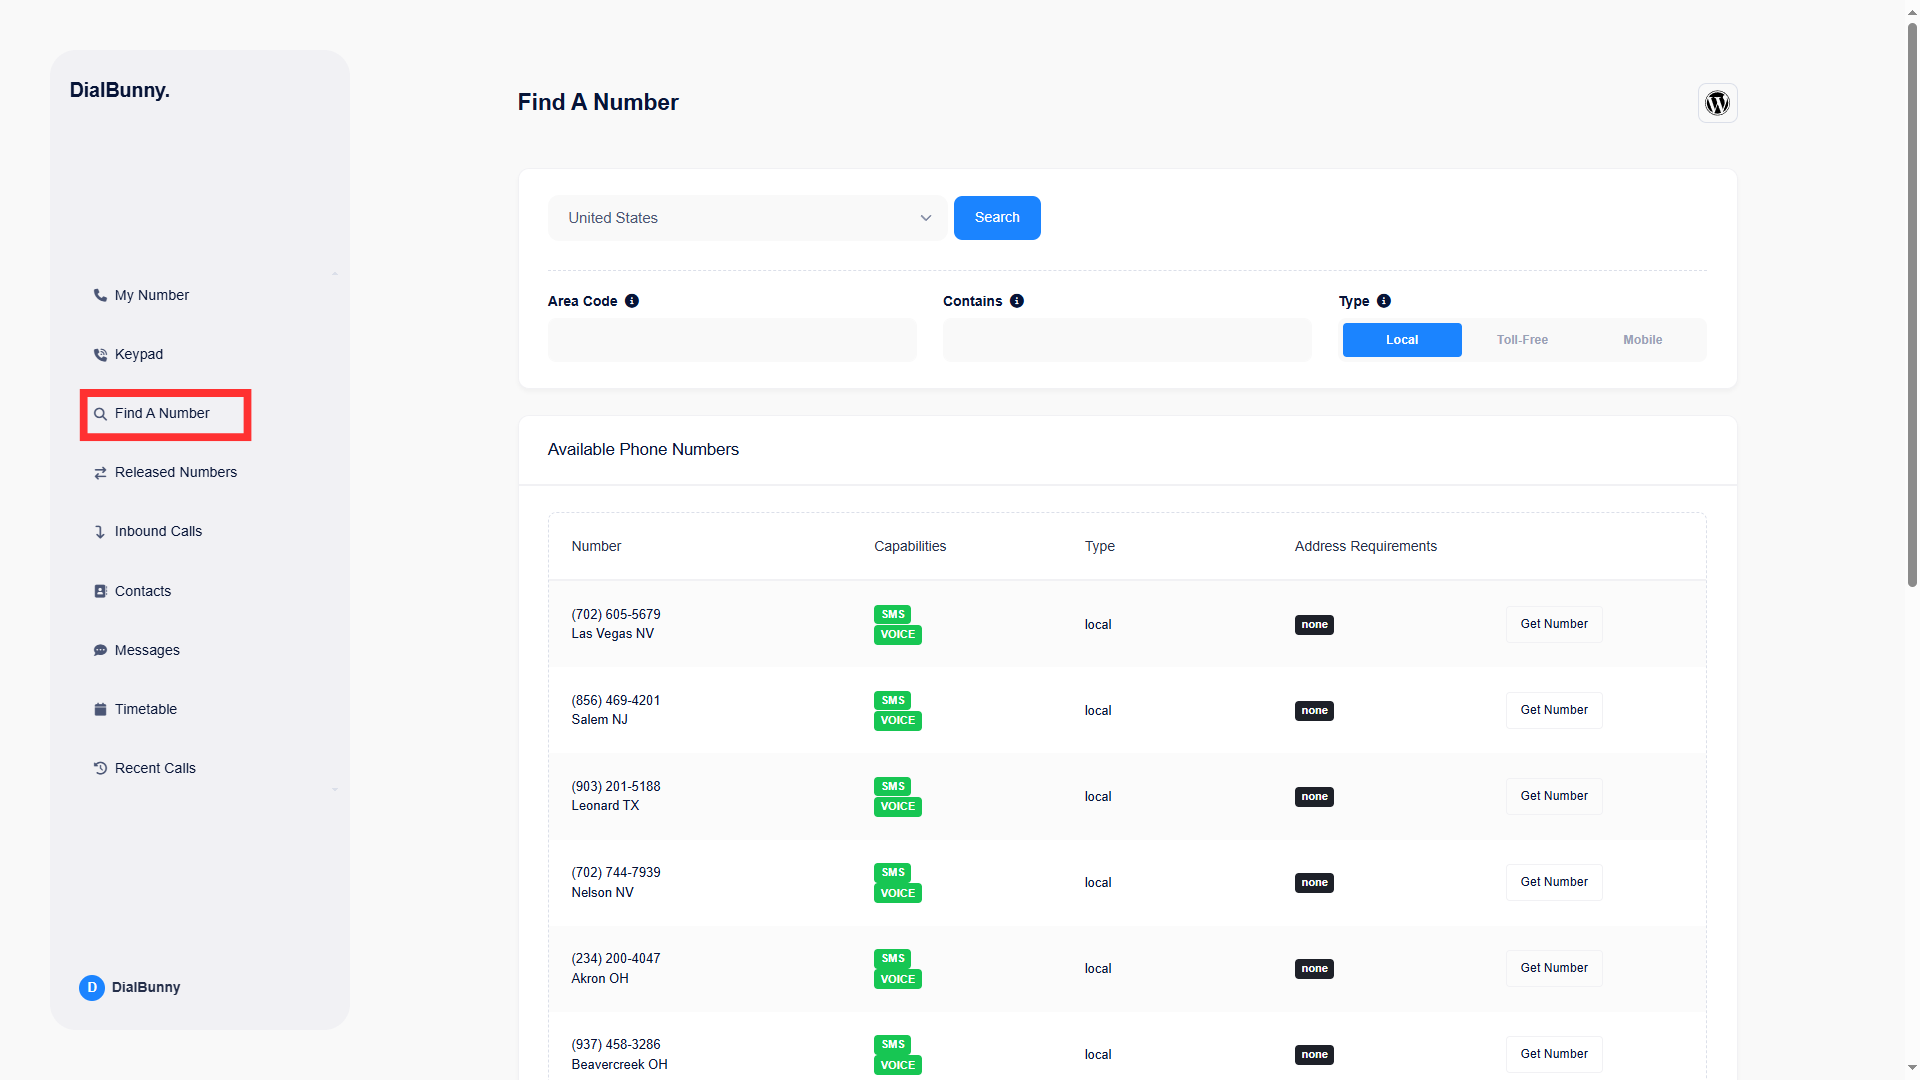The height and width of the screenshot is (1080, 1920).
Task: Navigate to the Find A Number page
Action: point(161,413)
